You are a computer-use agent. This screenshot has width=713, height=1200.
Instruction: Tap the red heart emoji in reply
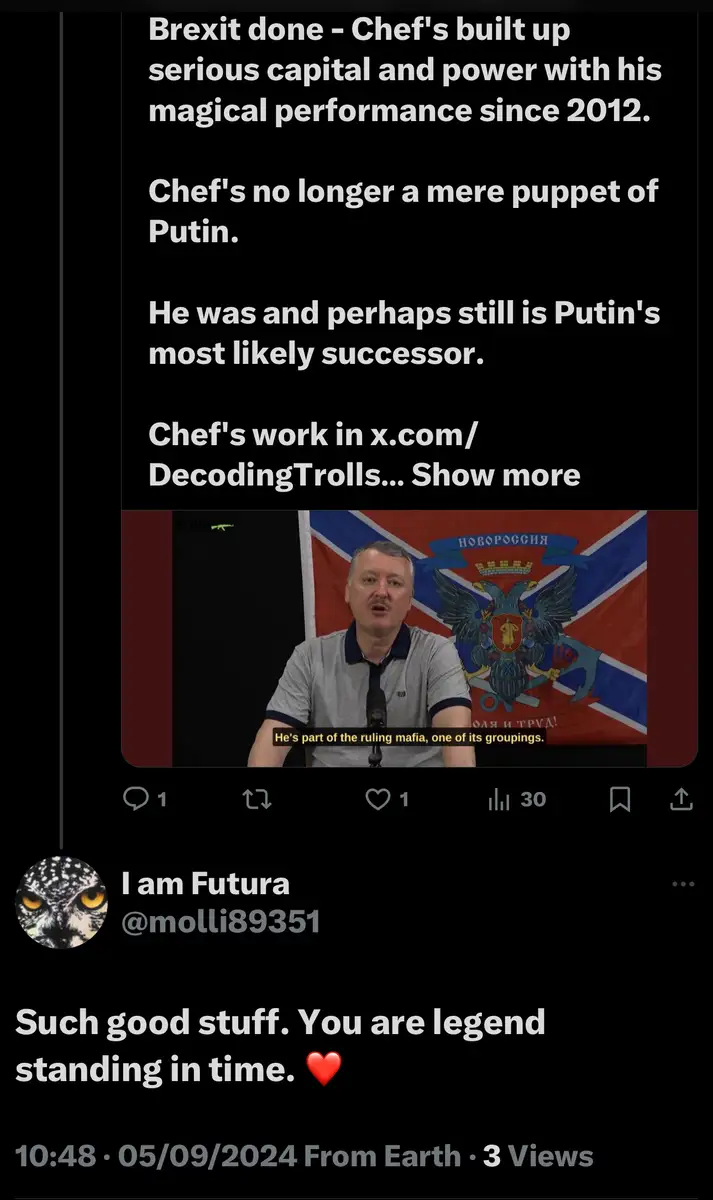click(x=323, y=1070)
